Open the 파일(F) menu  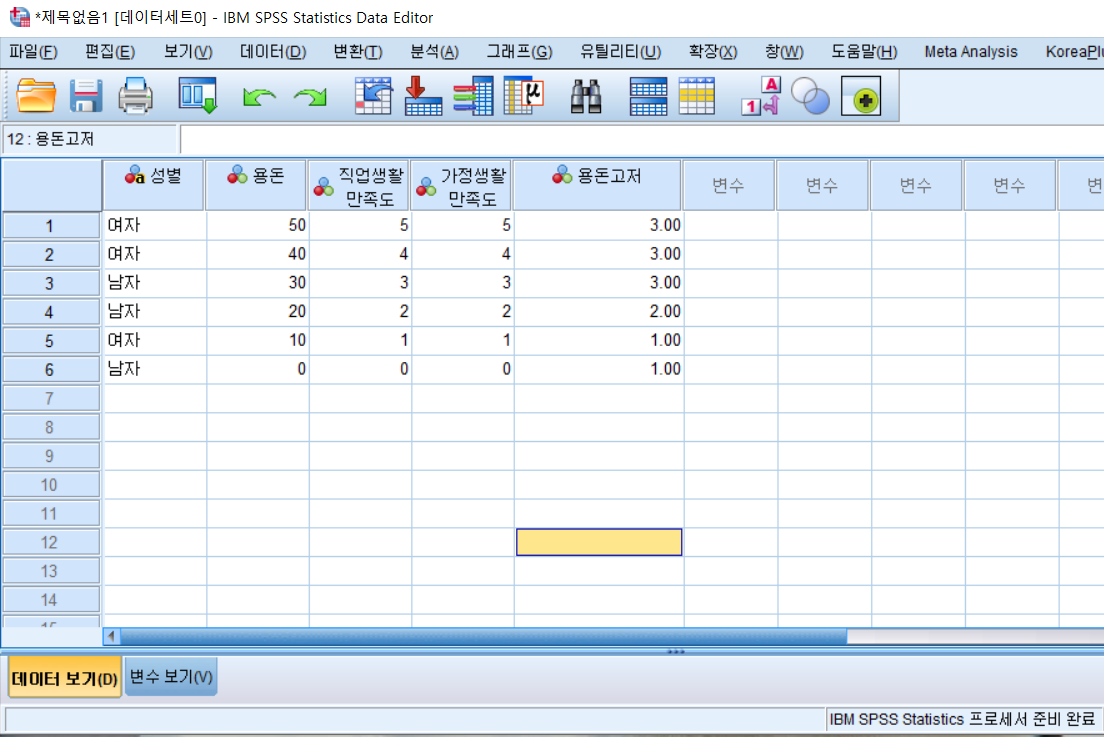point(33,52)
